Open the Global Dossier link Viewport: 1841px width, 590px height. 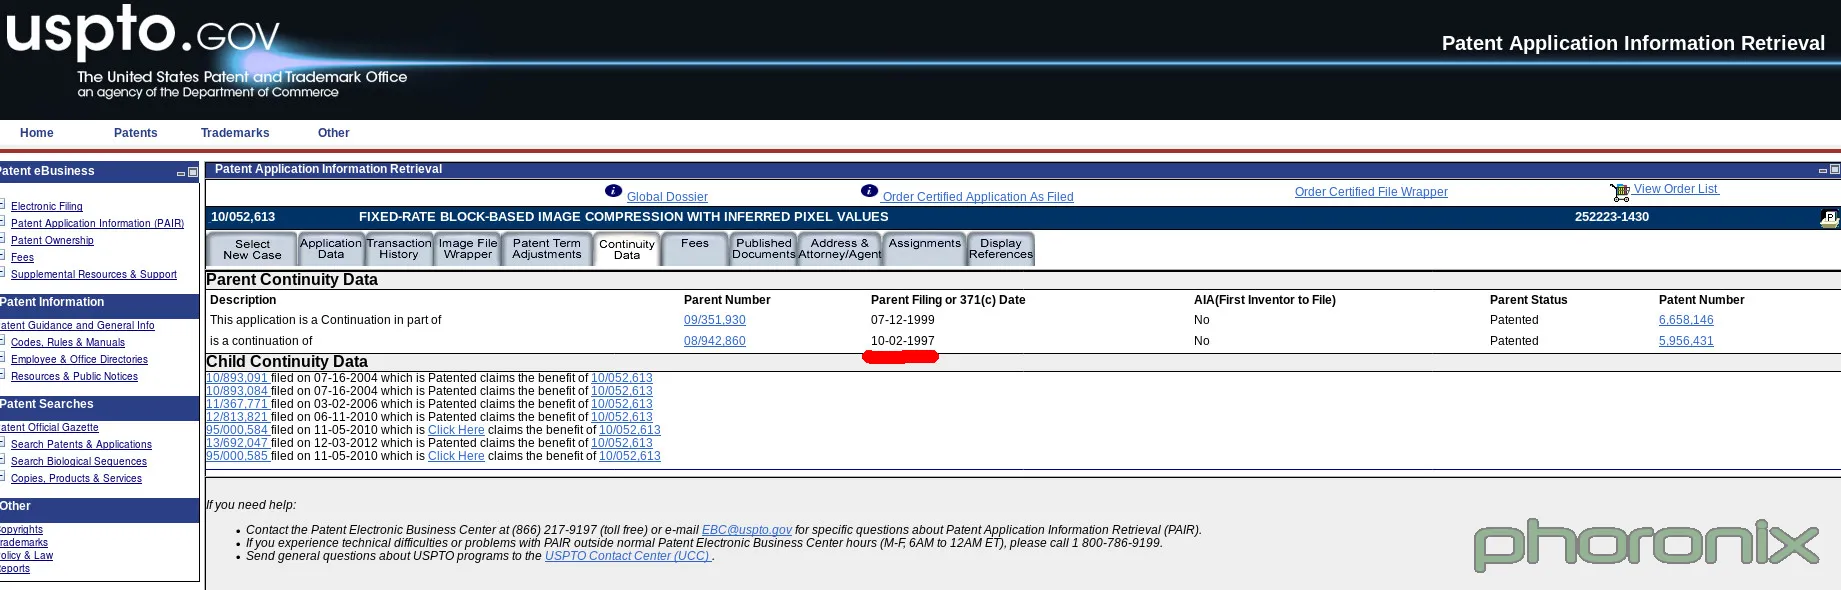point(667,197)
